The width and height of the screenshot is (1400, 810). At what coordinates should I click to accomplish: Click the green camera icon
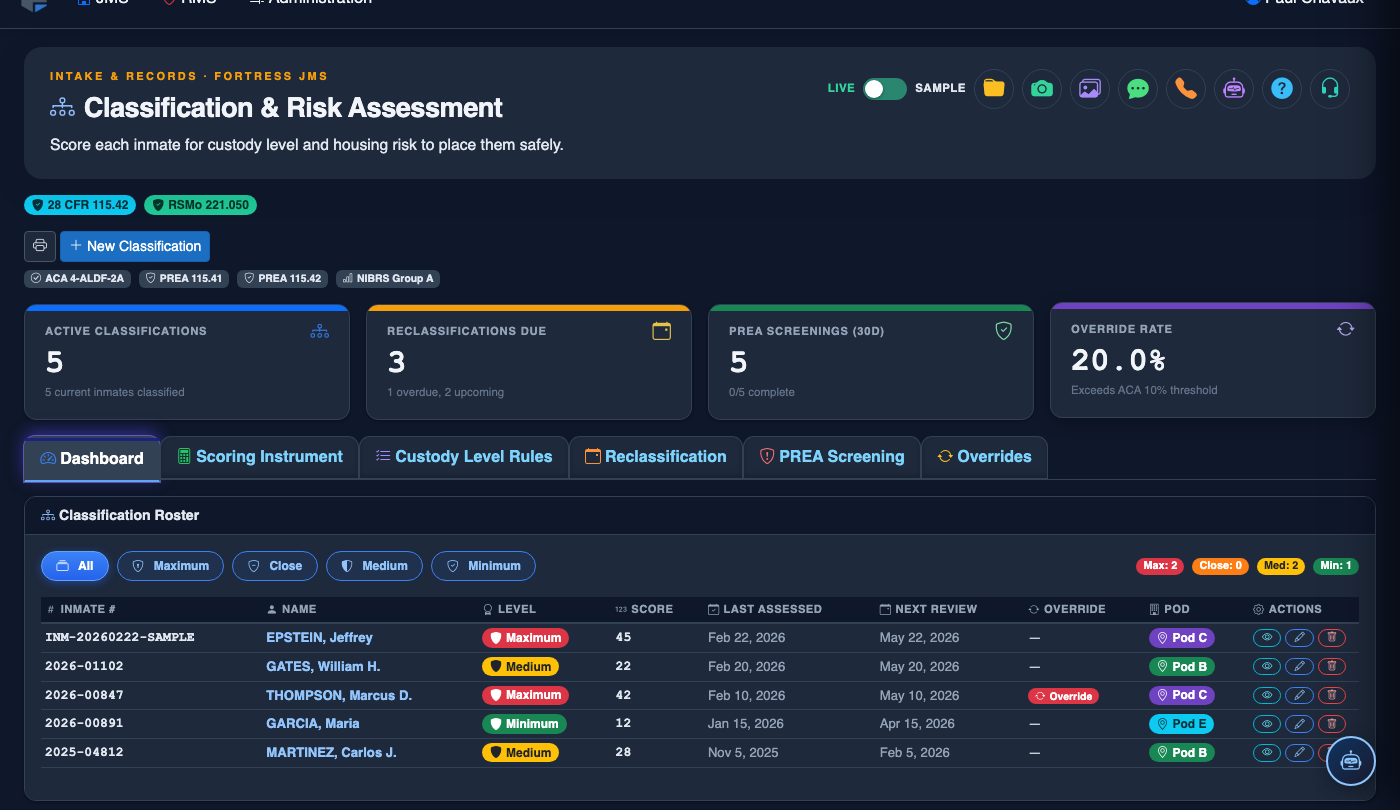tap(1042, 88)
